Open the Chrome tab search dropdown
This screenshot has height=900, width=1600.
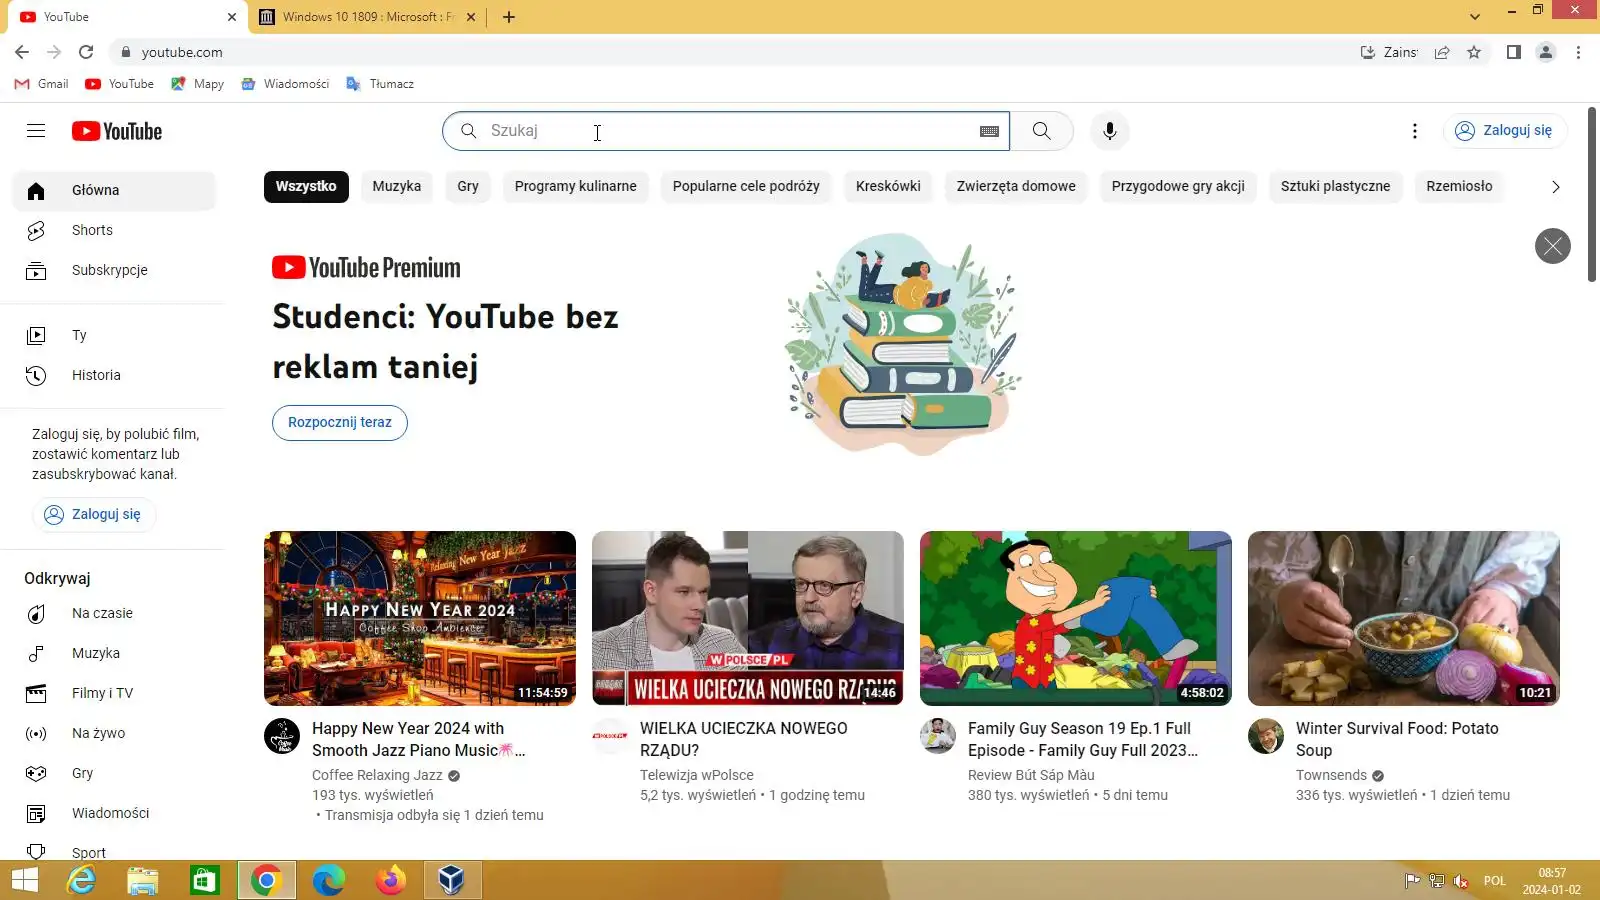[1475, 17]
